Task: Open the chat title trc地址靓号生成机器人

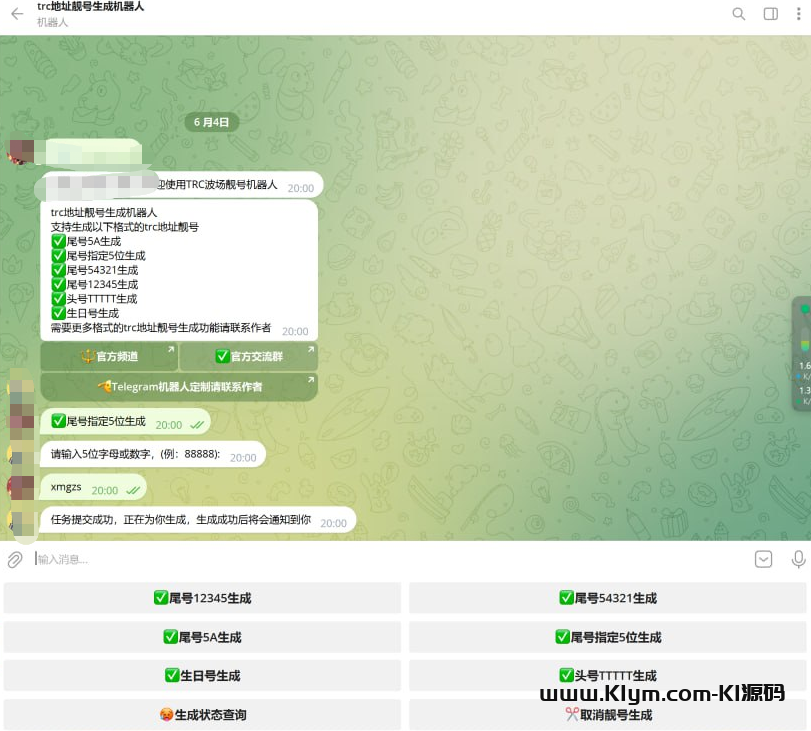Action: click(x=91, y=7)
